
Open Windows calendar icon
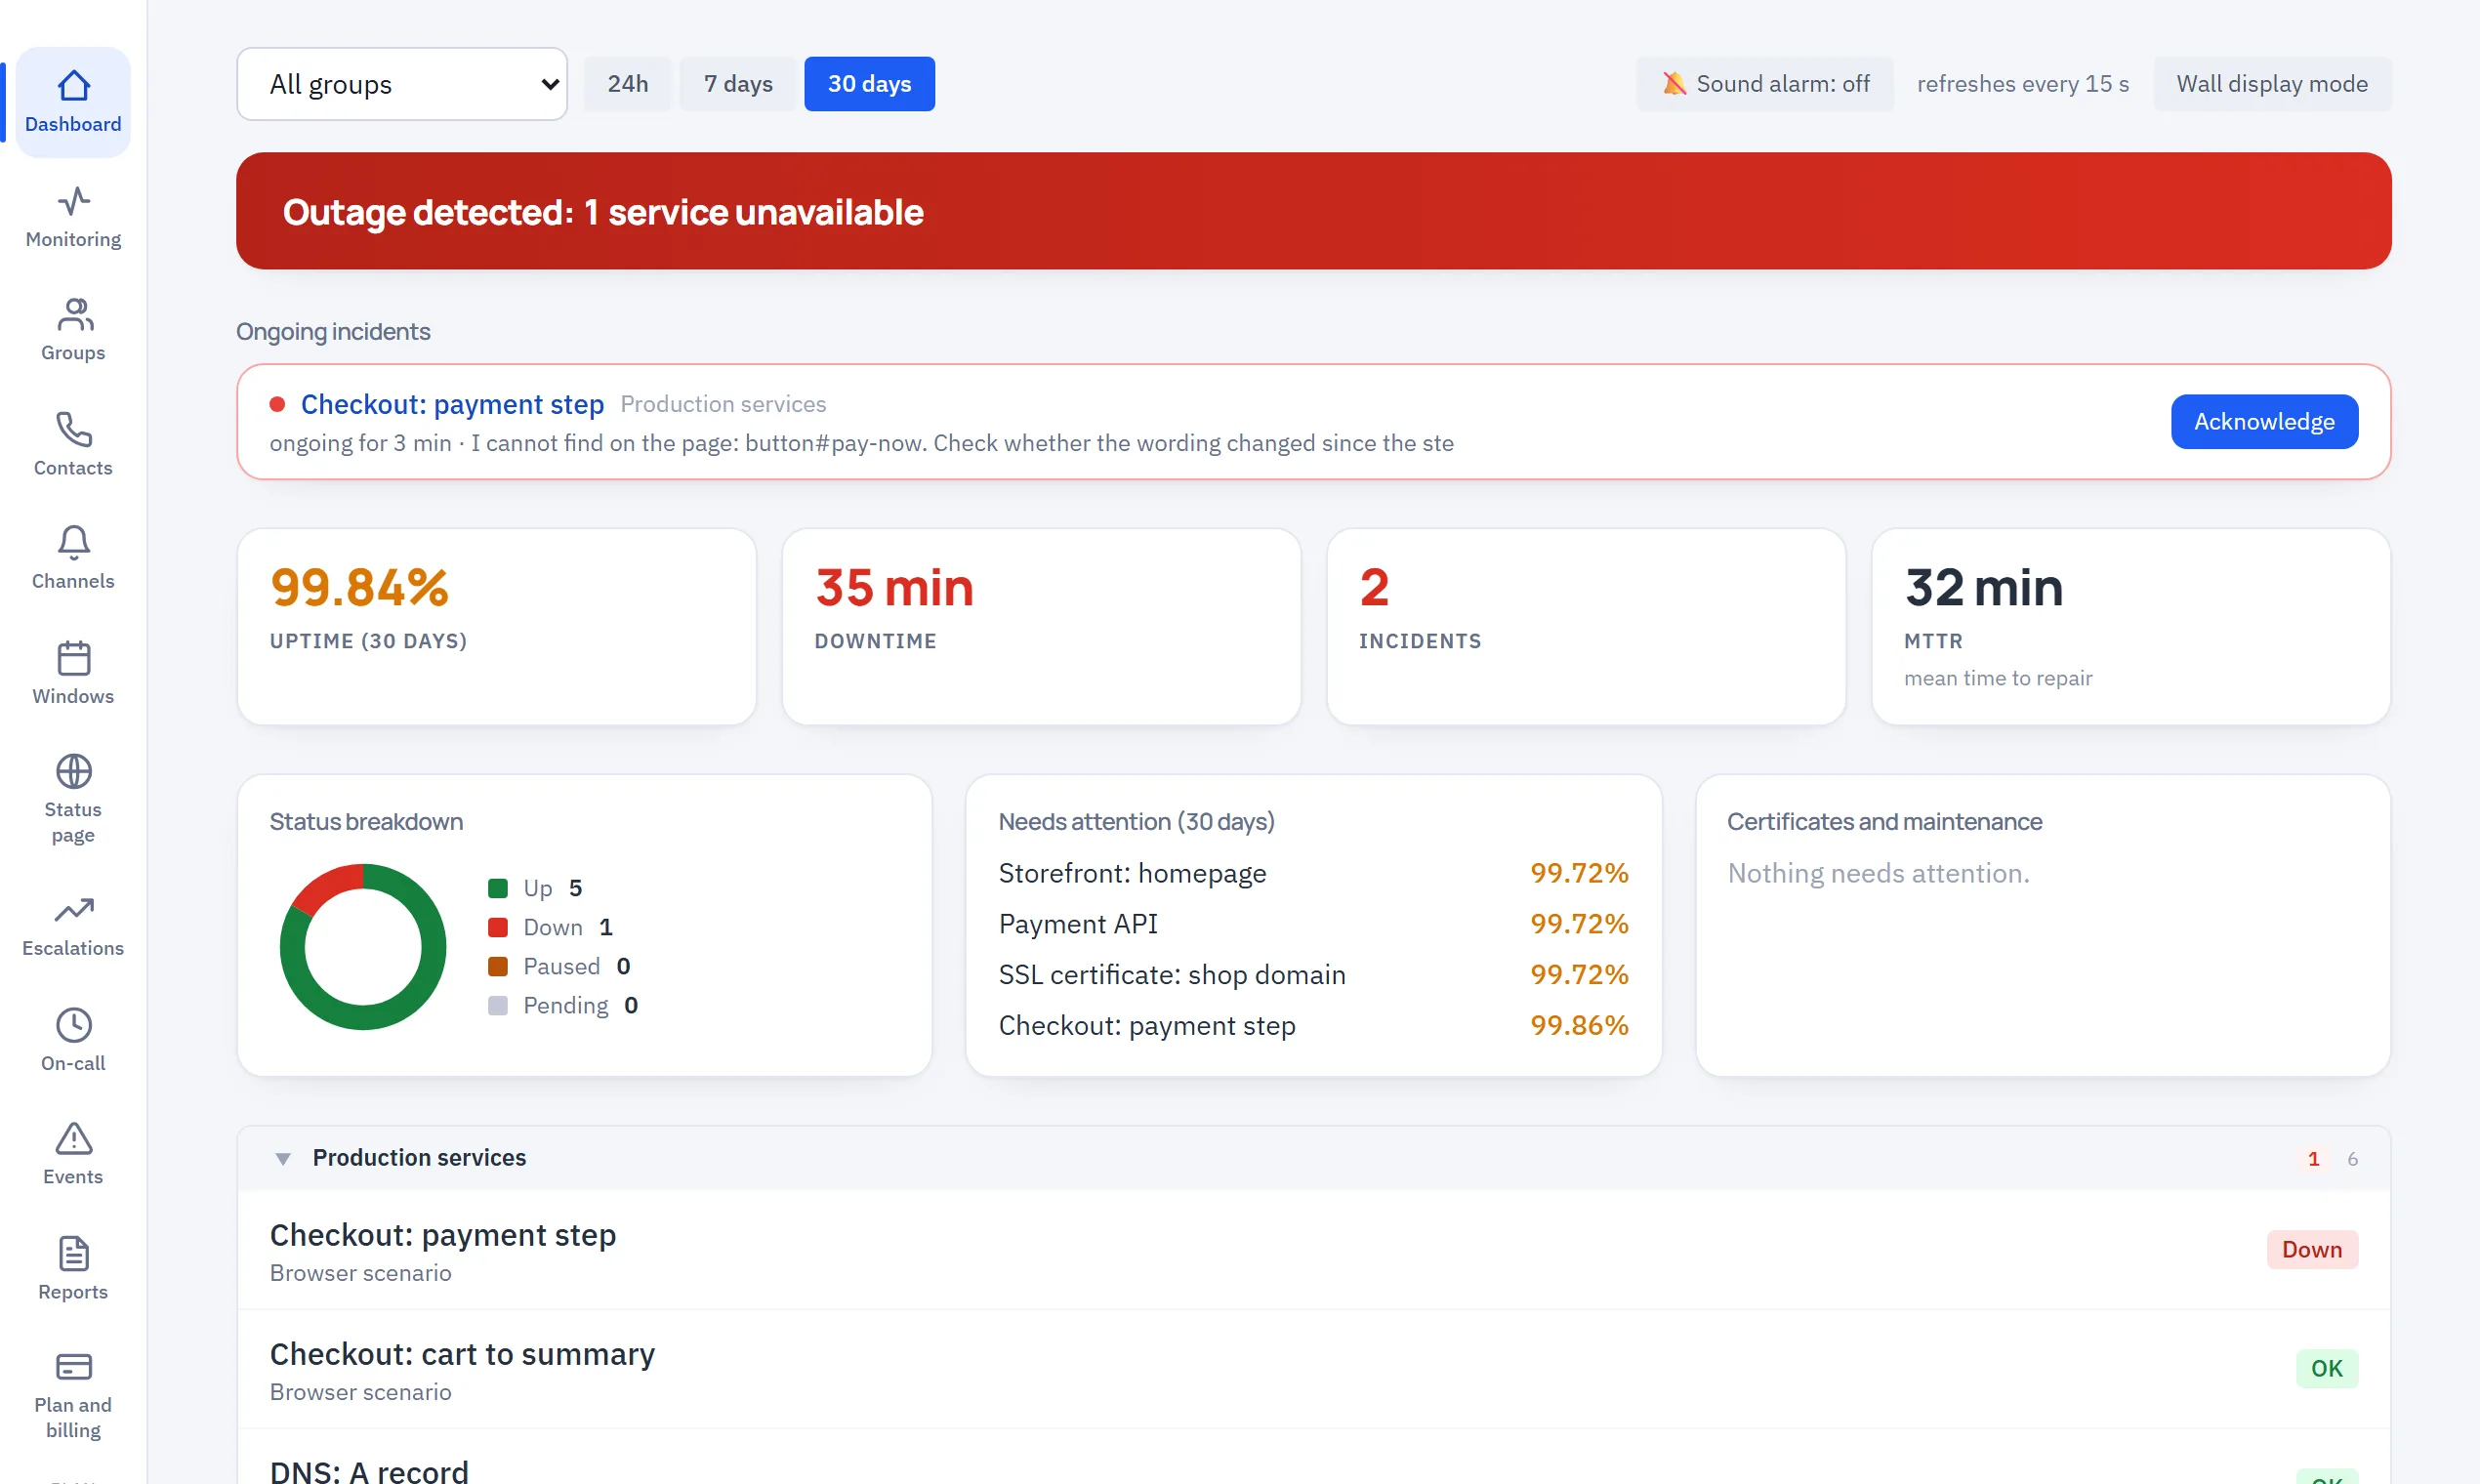(73, 658)
